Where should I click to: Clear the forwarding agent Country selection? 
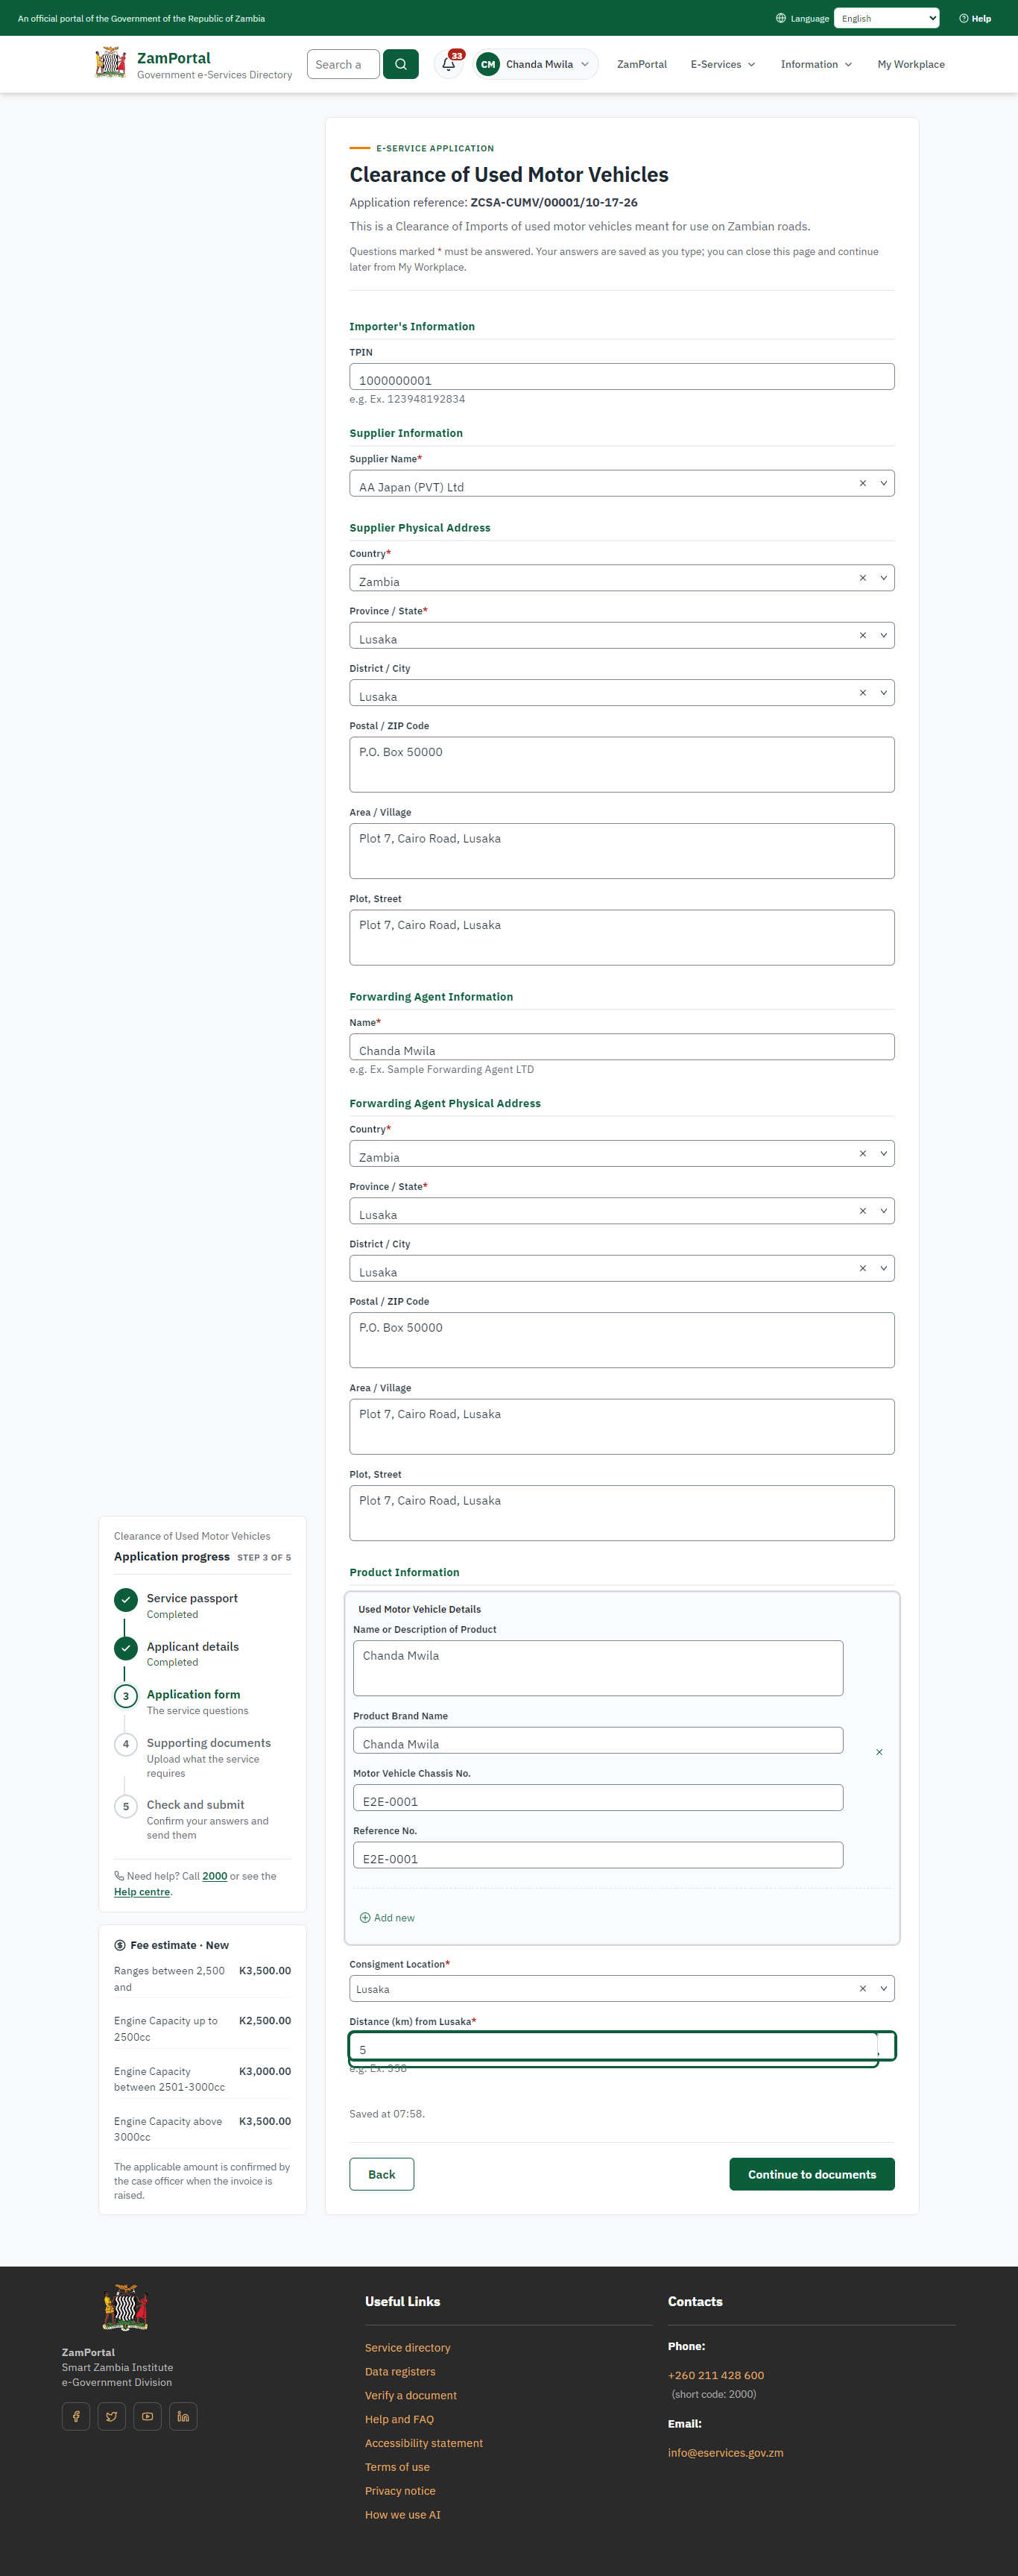coord(862,1154)
